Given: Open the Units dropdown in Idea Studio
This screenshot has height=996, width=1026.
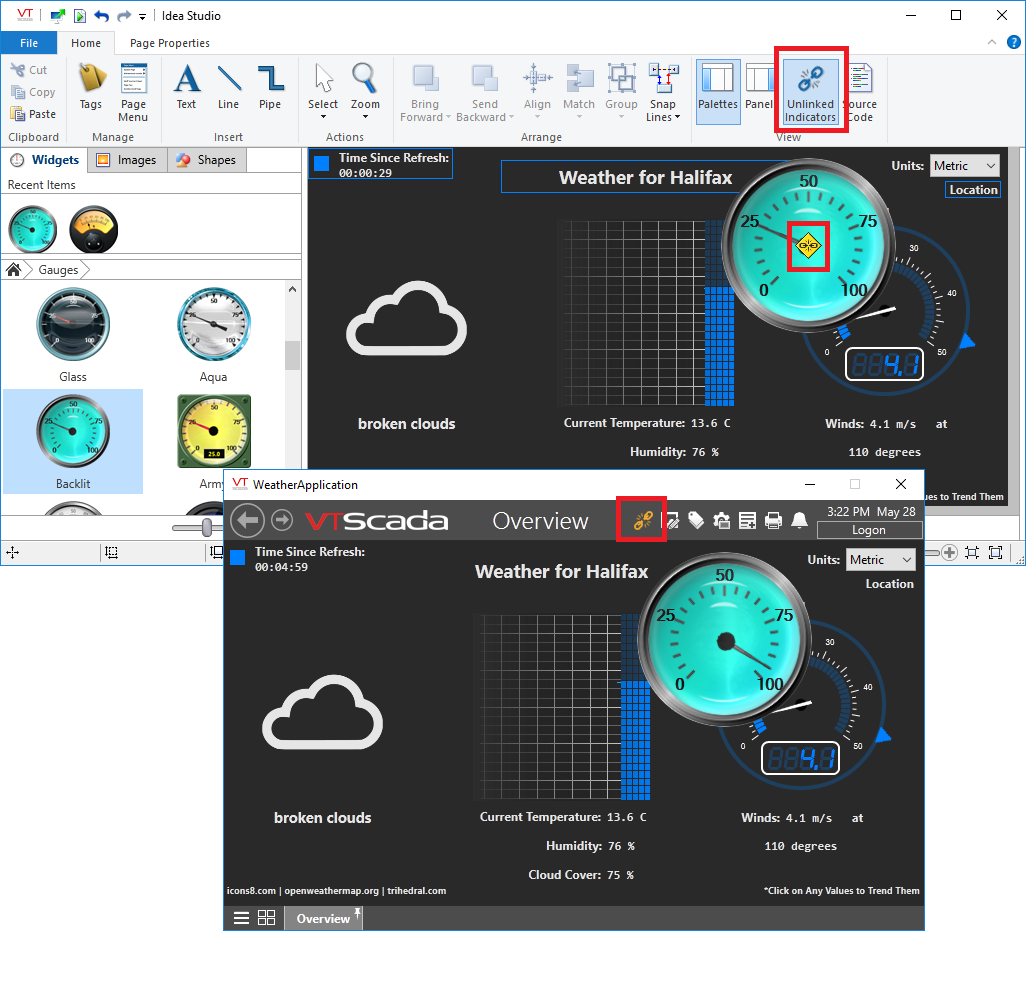Looking at the screenshot, I should point(965,166).
